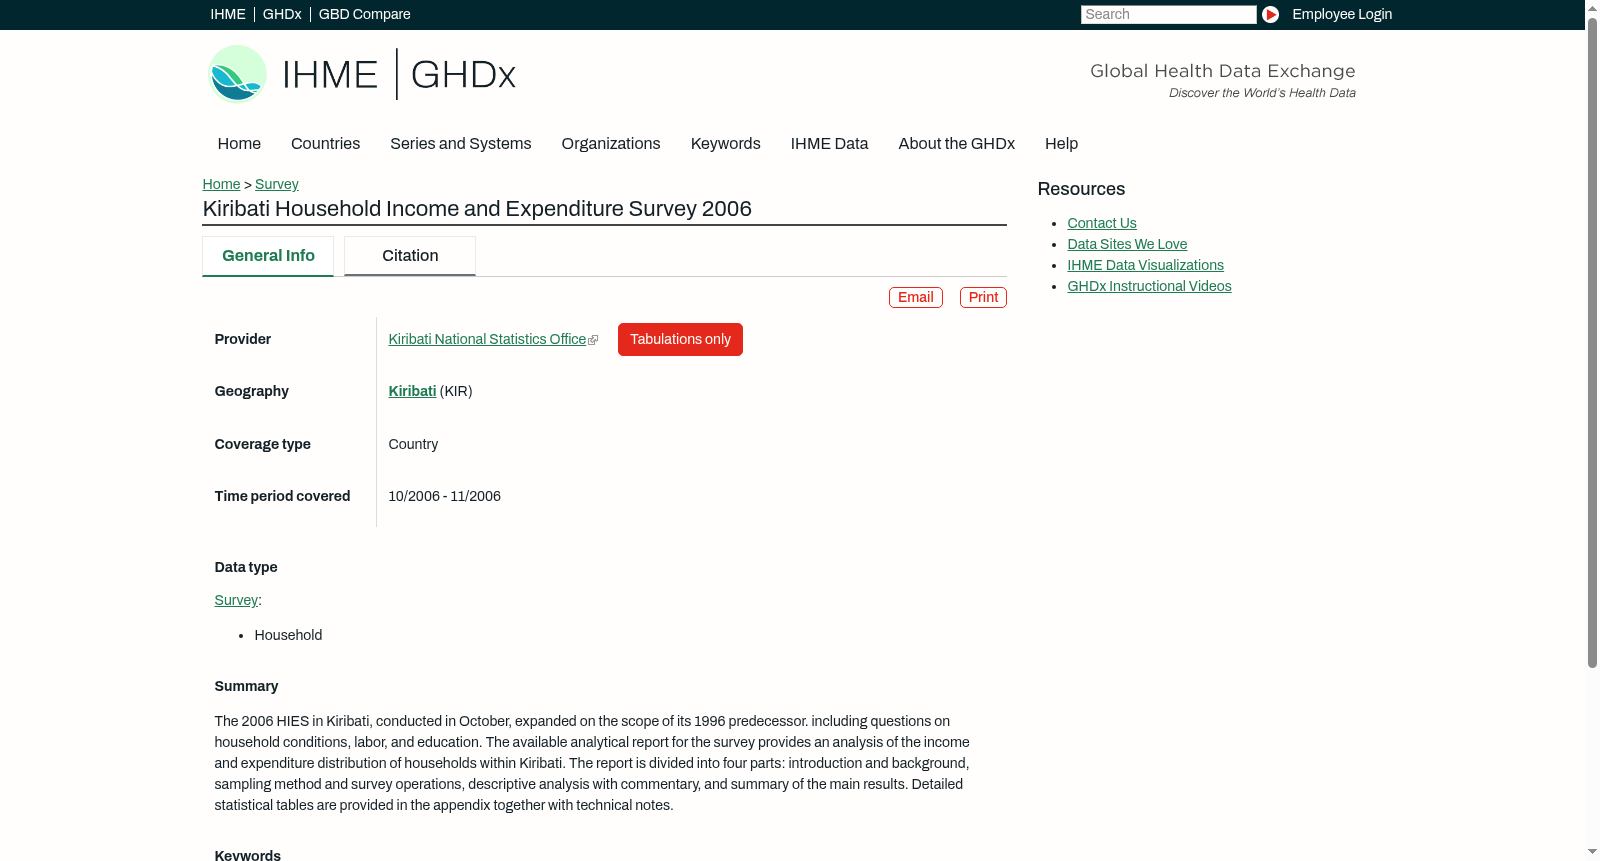This screenshot has width=1600, height=861.
Task: Click the IHME leaf logo icon
Action: point(238,74)
